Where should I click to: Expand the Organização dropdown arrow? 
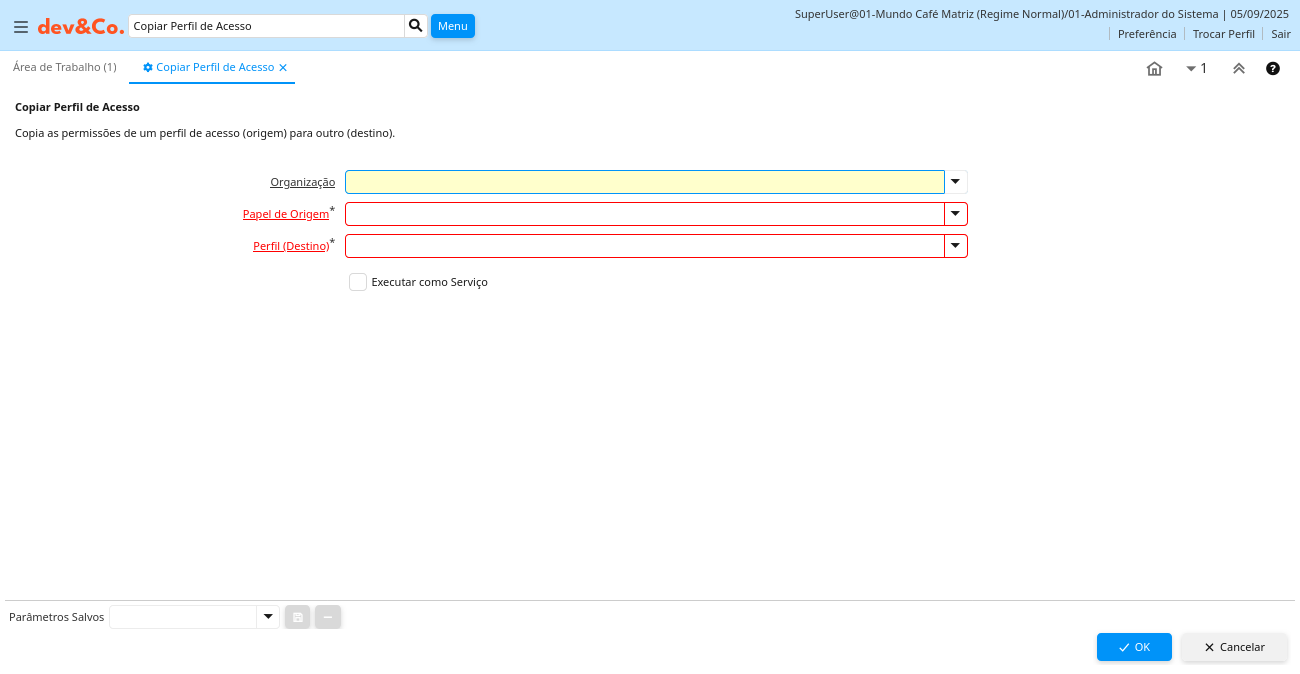tap(956, 182)
